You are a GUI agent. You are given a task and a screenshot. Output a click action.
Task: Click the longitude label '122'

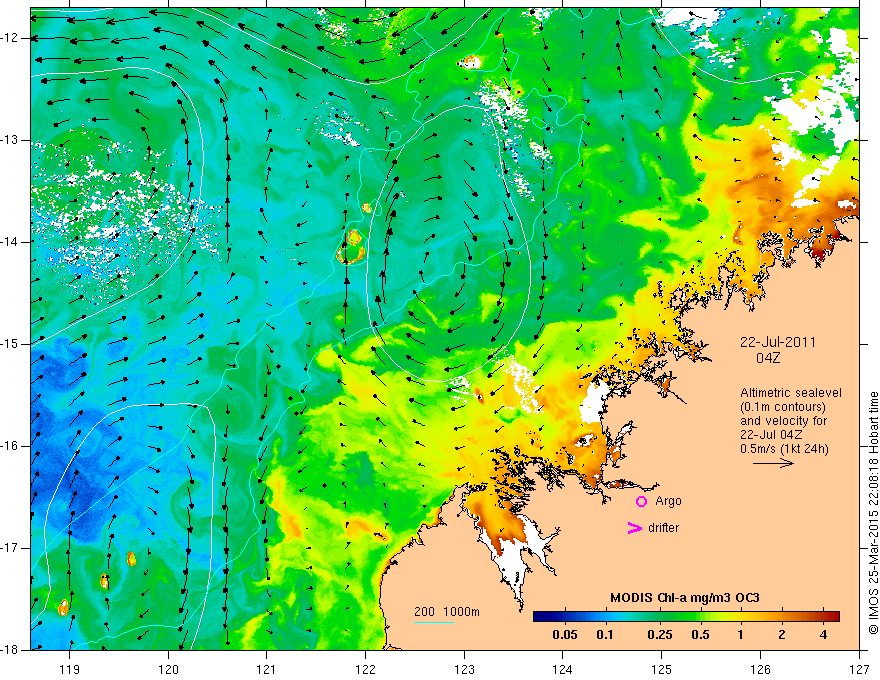point(365,669)
